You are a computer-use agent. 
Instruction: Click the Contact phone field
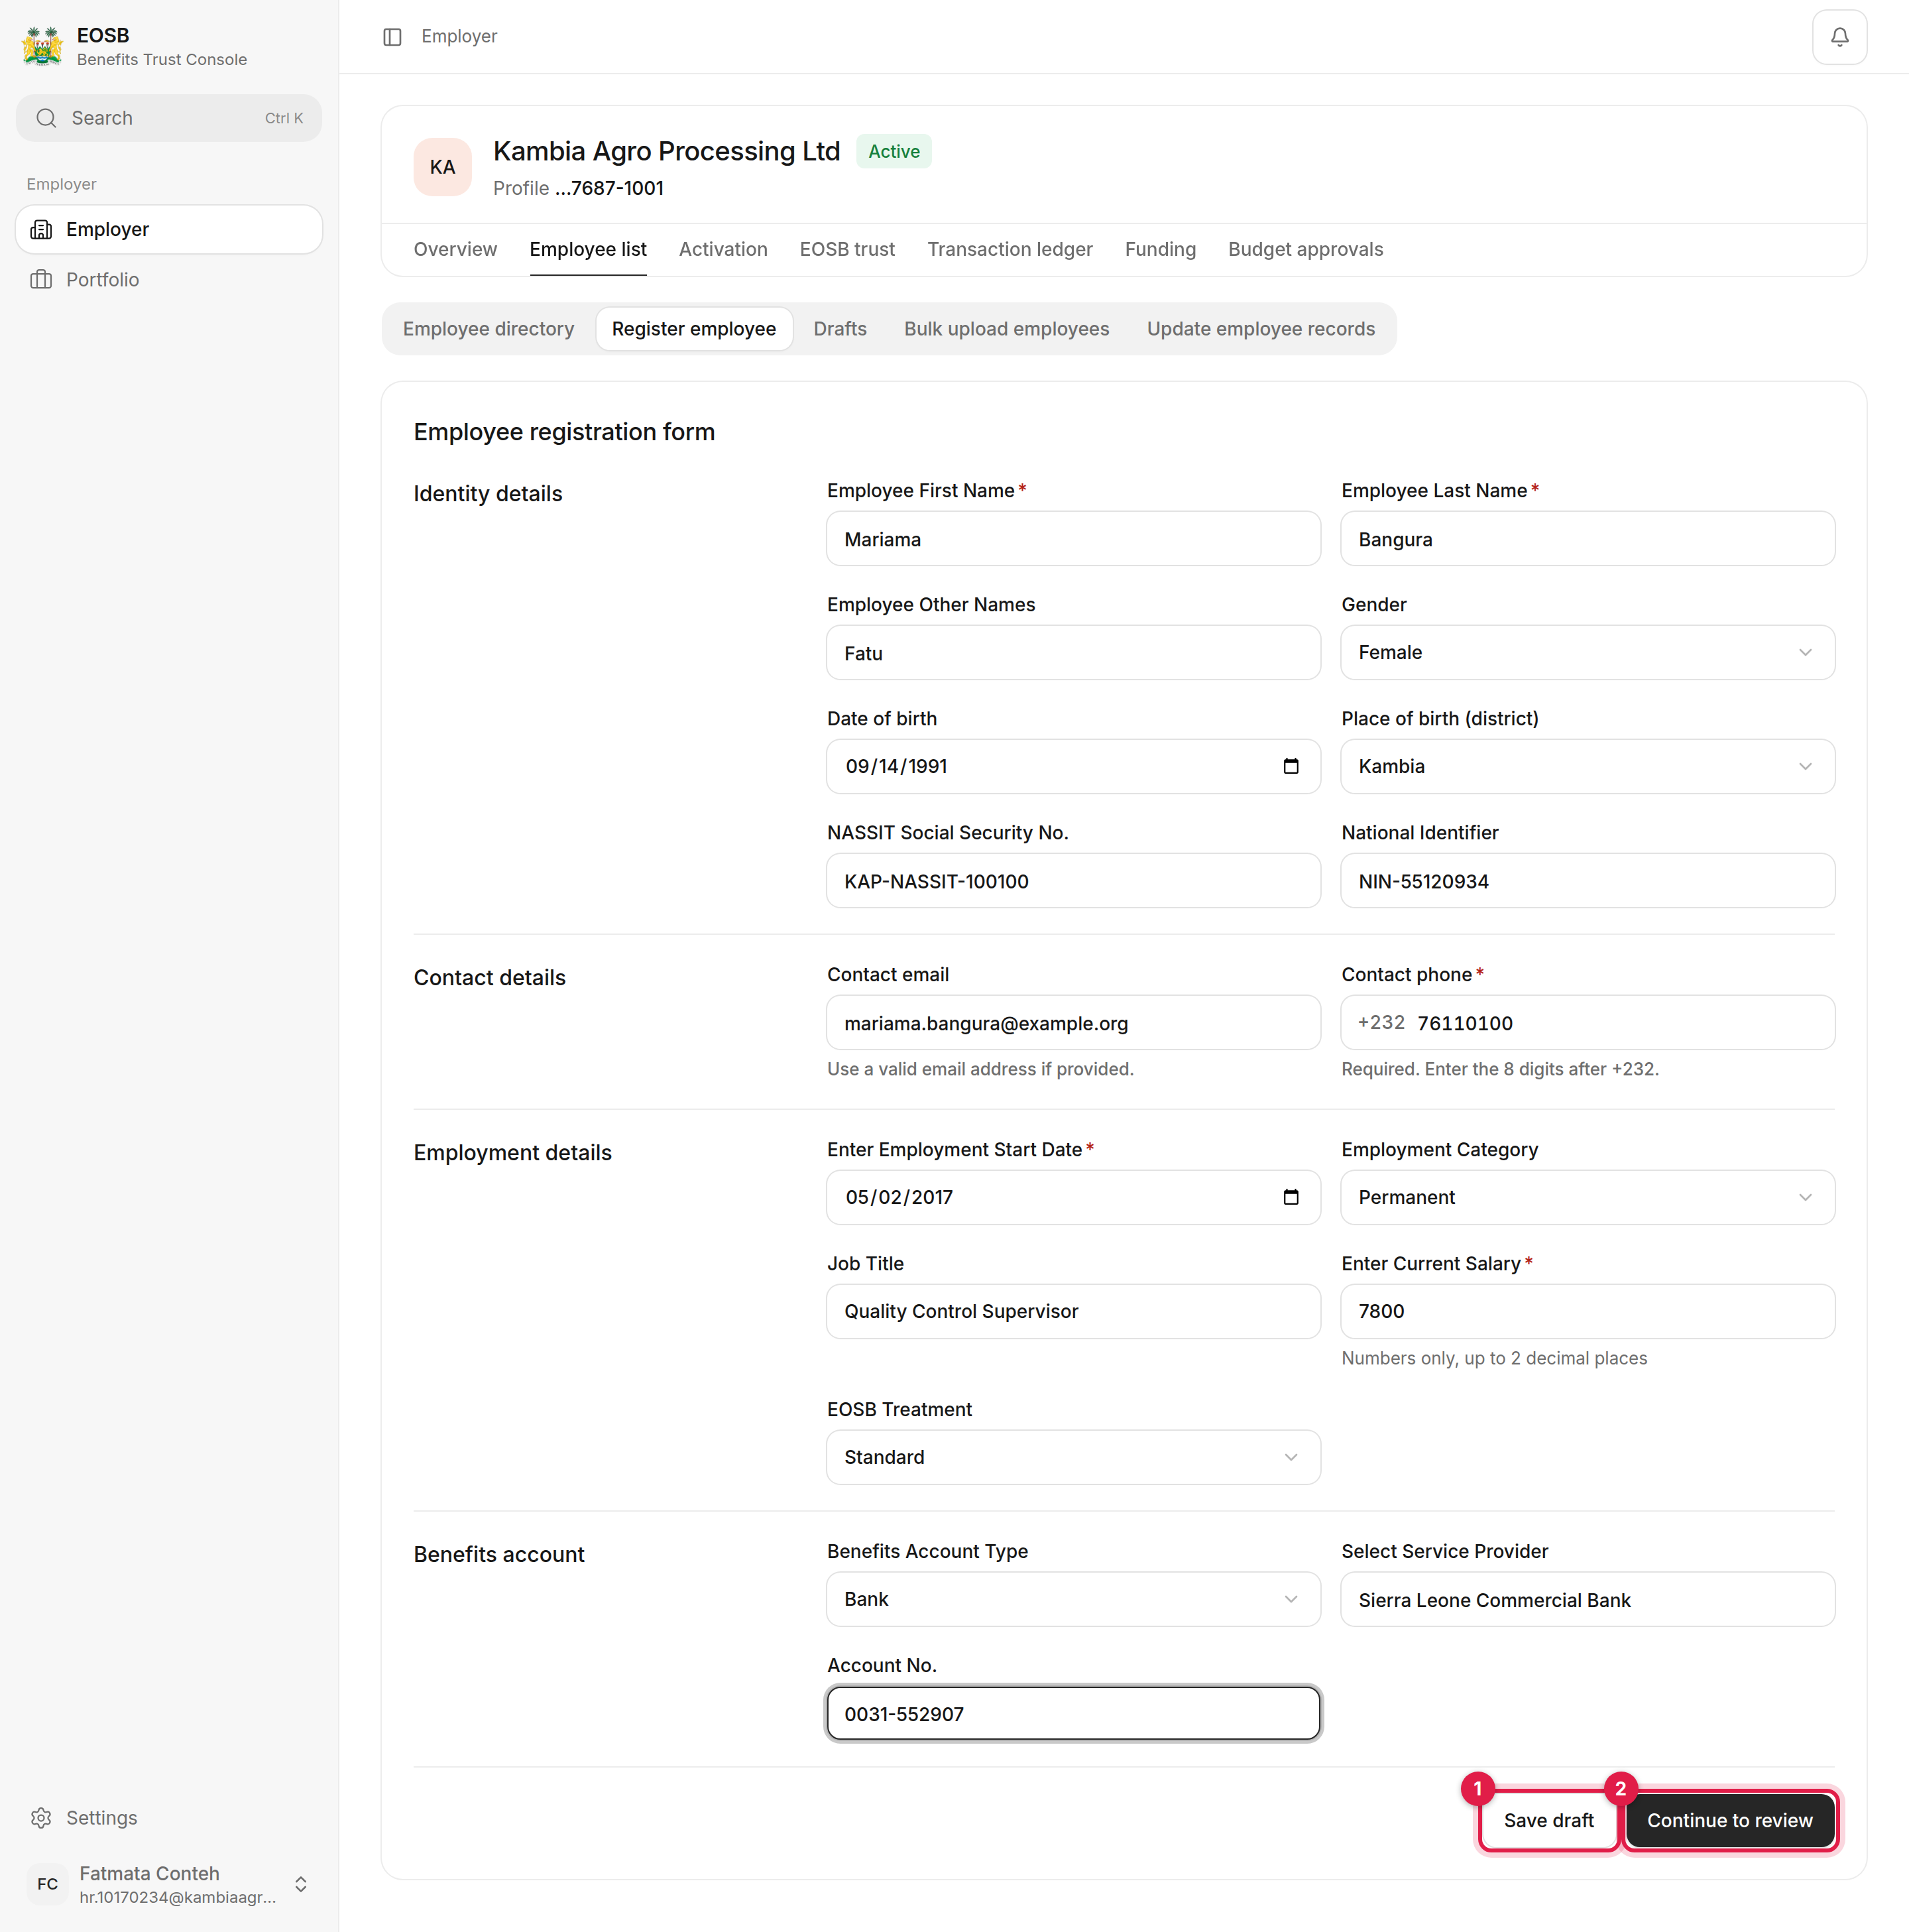[x=1587, y=1023]
